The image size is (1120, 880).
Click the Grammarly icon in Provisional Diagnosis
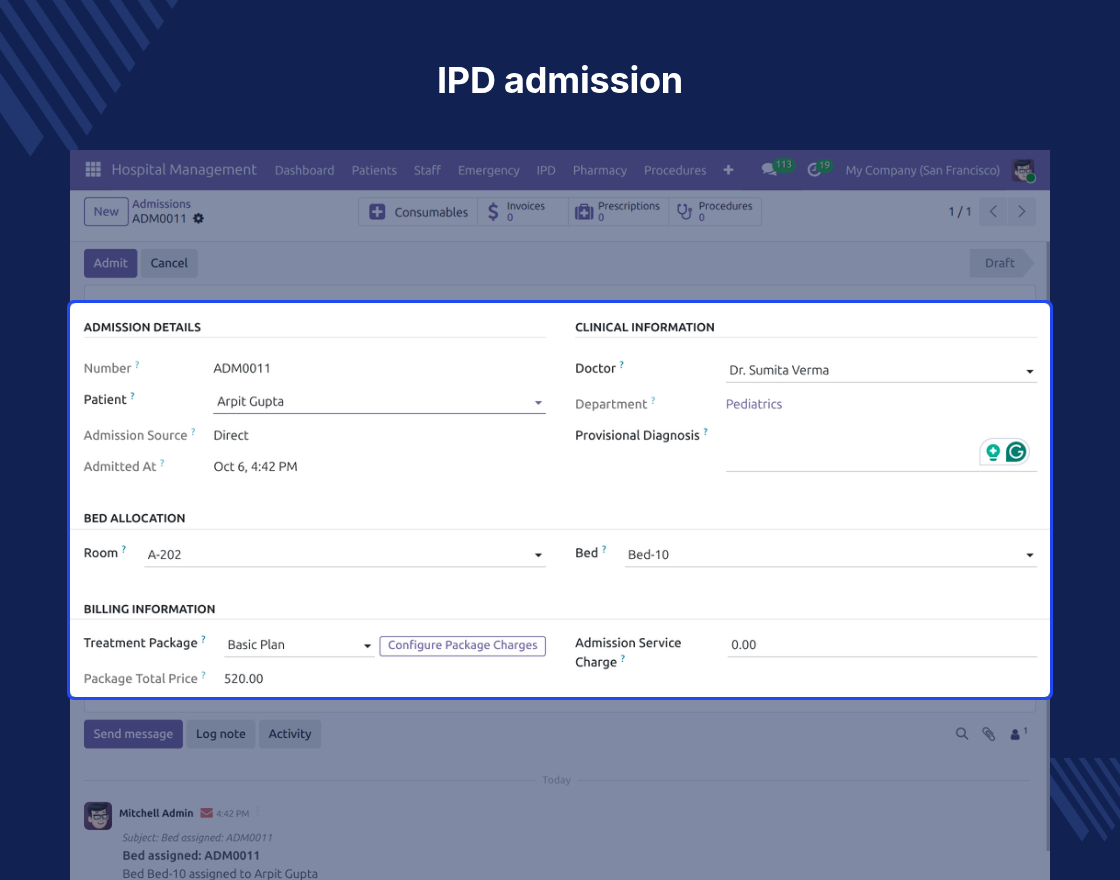coord(1016,451)
